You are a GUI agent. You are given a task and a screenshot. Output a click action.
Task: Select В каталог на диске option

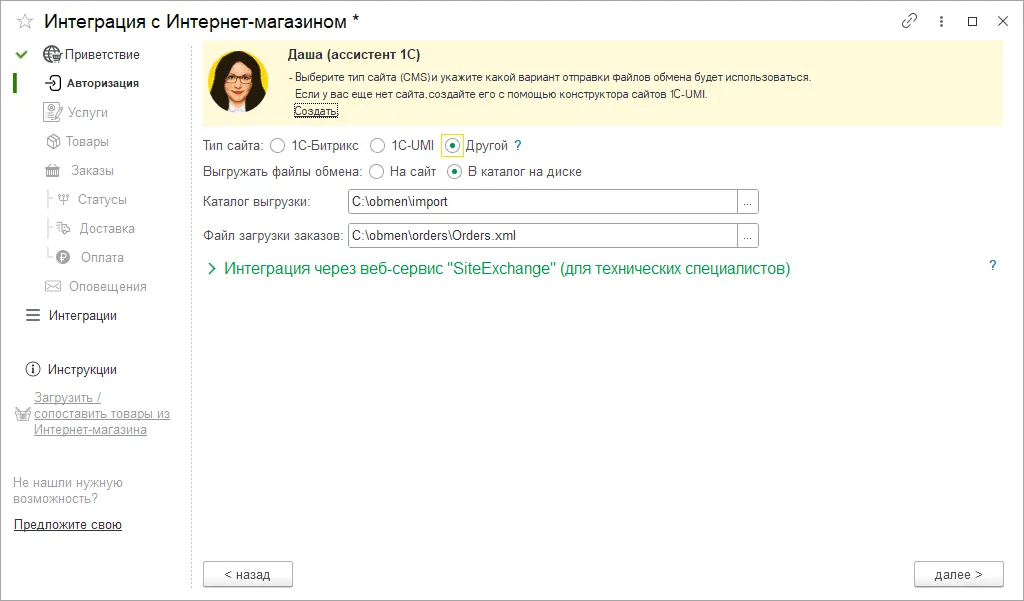tap(454, 171)
